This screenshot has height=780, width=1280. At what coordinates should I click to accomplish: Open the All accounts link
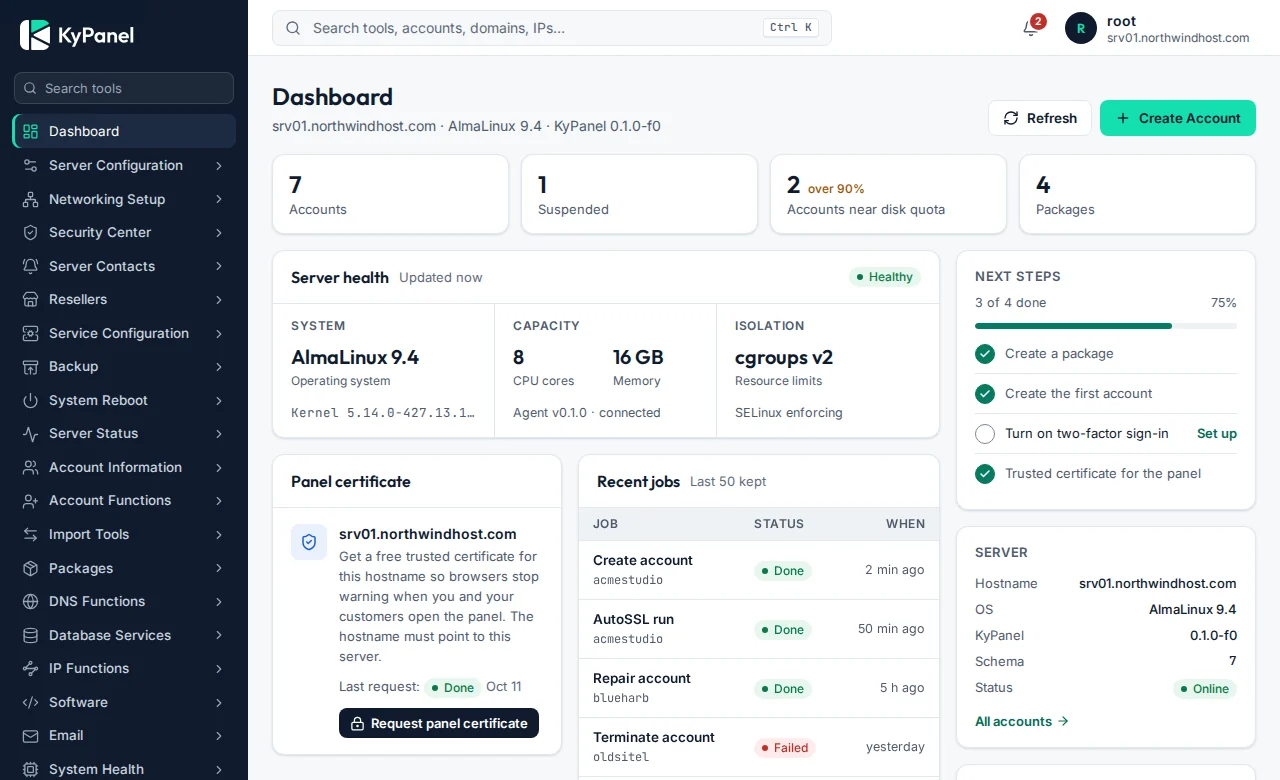pyautogui.click(x=1022, y=721)
